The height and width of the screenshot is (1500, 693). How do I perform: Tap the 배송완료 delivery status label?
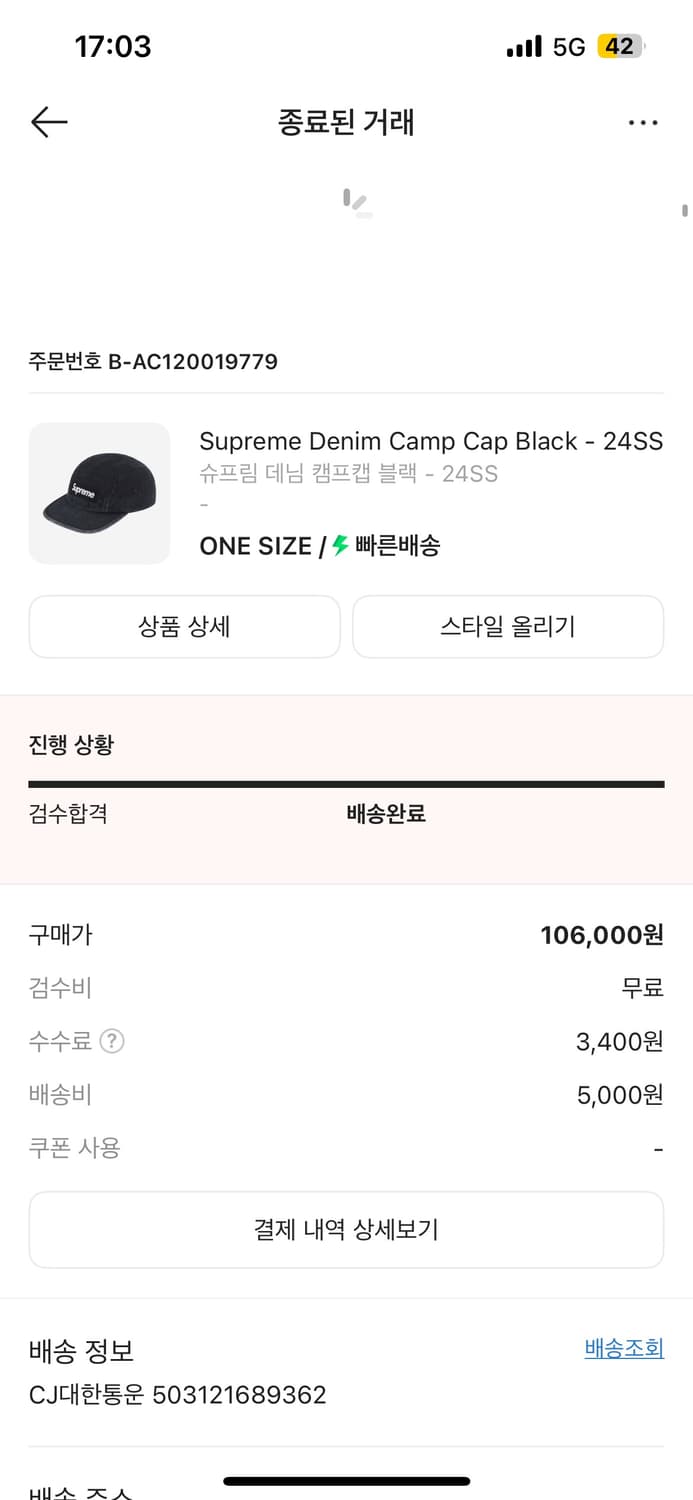pyautogui.click(x=386, y=814)
